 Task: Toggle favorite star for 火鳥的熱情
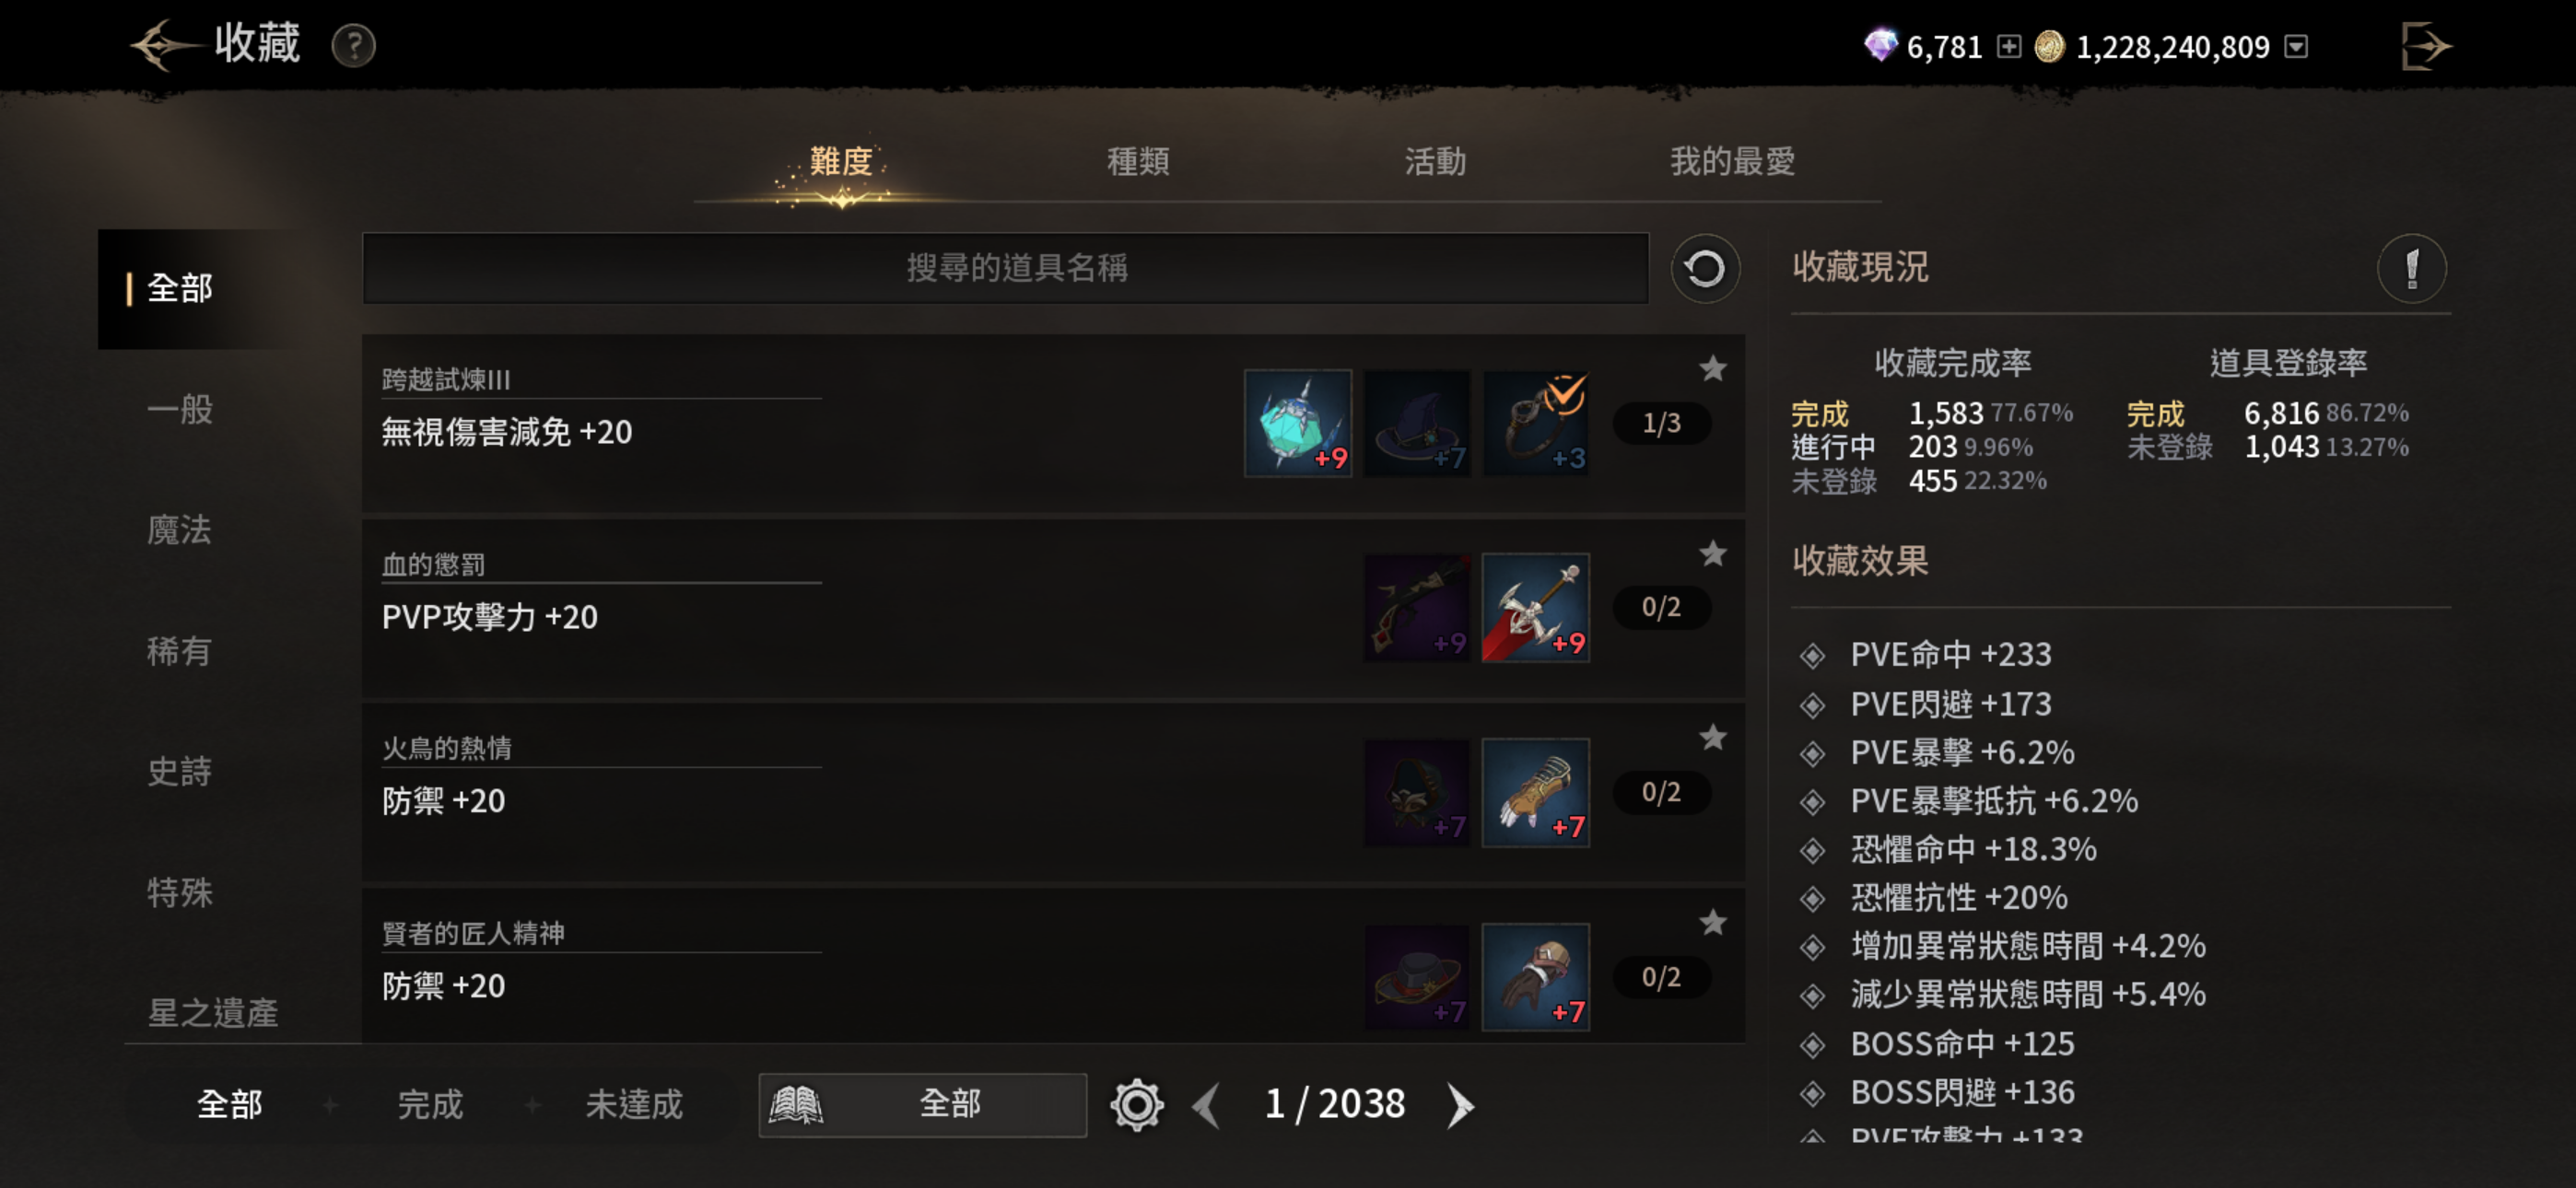point(1712,738)
